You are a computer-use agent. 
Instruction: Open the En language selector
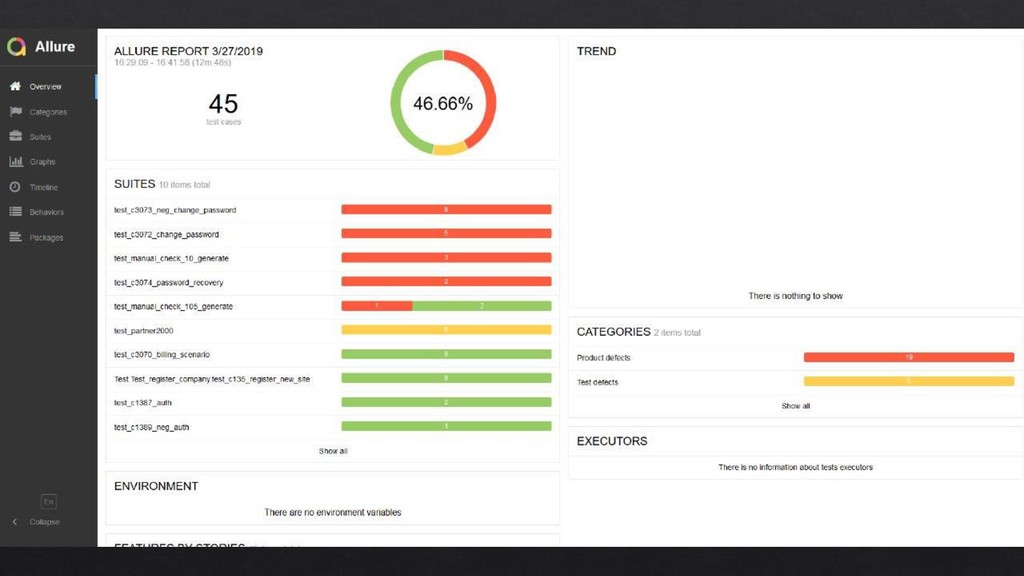click(48, 502)
